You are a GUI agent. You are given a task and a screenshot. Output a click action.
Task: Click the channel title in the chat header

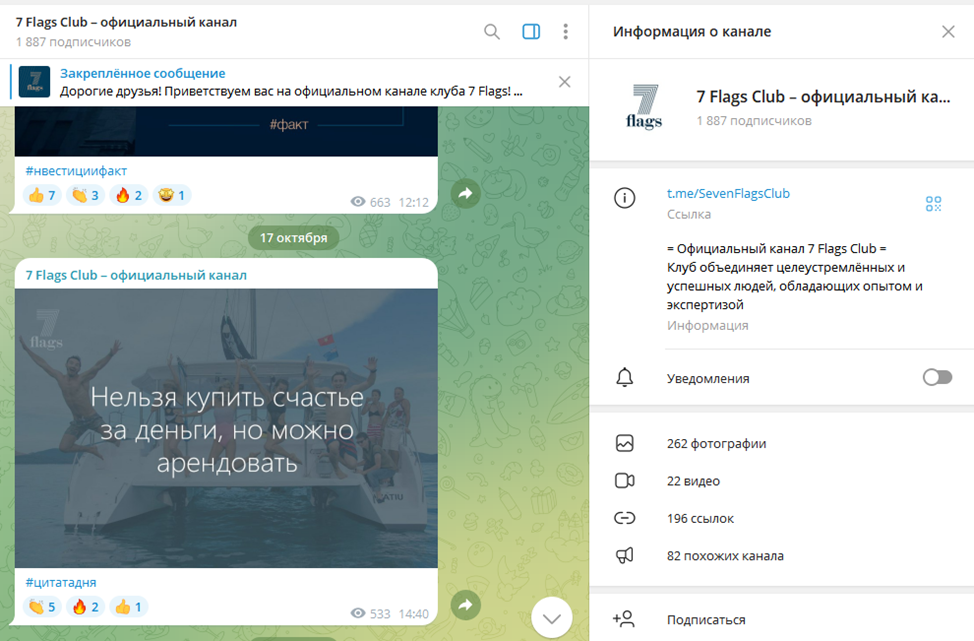click(126, 22)
